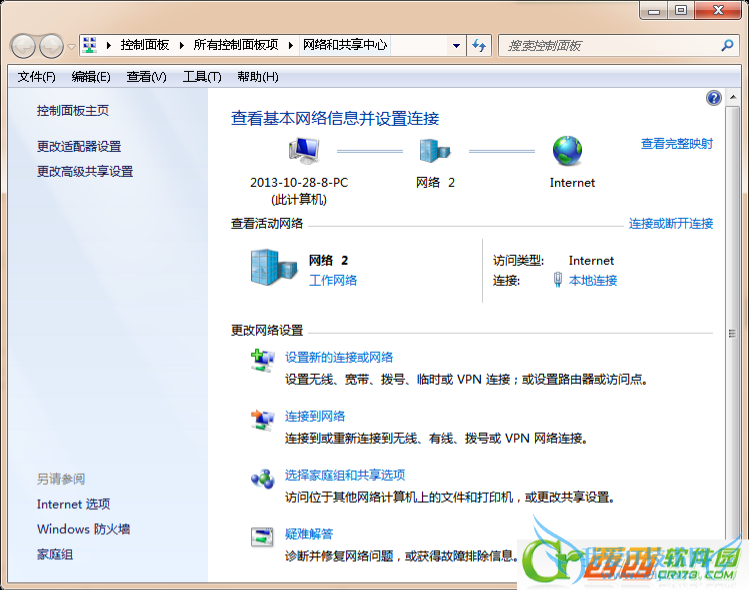Click the 网络 2 building icon in map
This screenshot has height=590, width=749.
tap(435, 150)
